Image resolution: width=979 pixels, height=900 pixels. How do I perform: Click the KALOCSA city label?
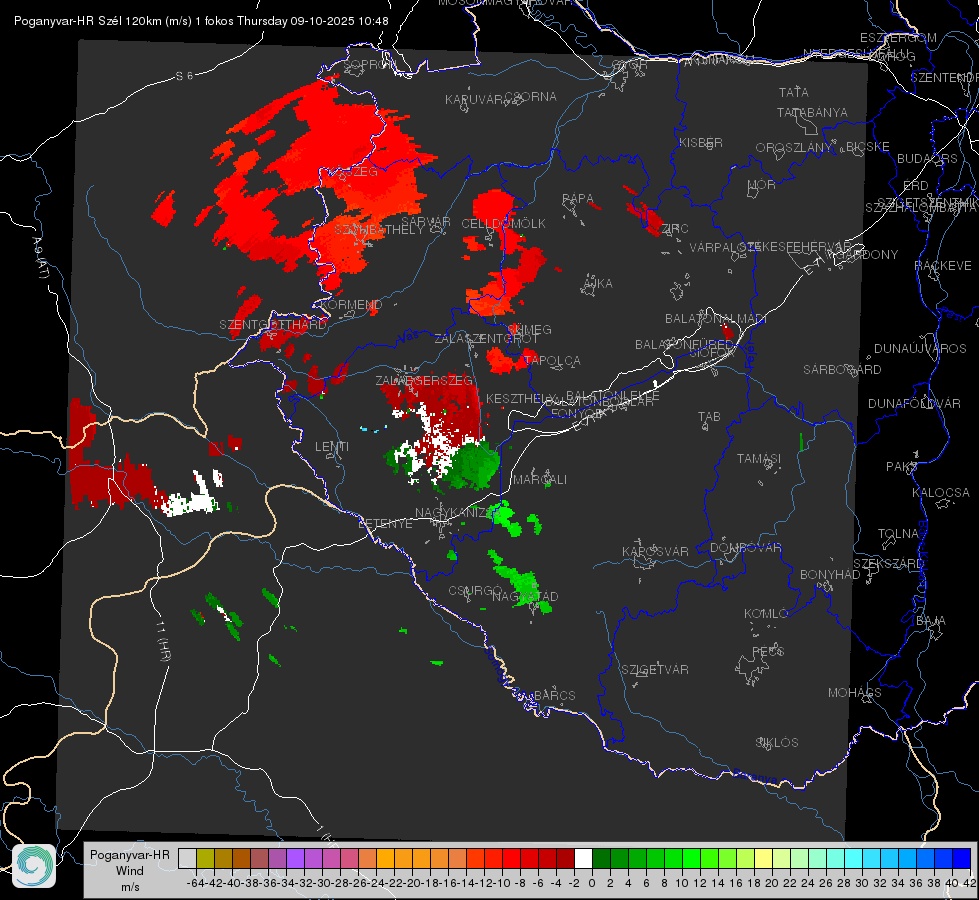click(941, 493)
